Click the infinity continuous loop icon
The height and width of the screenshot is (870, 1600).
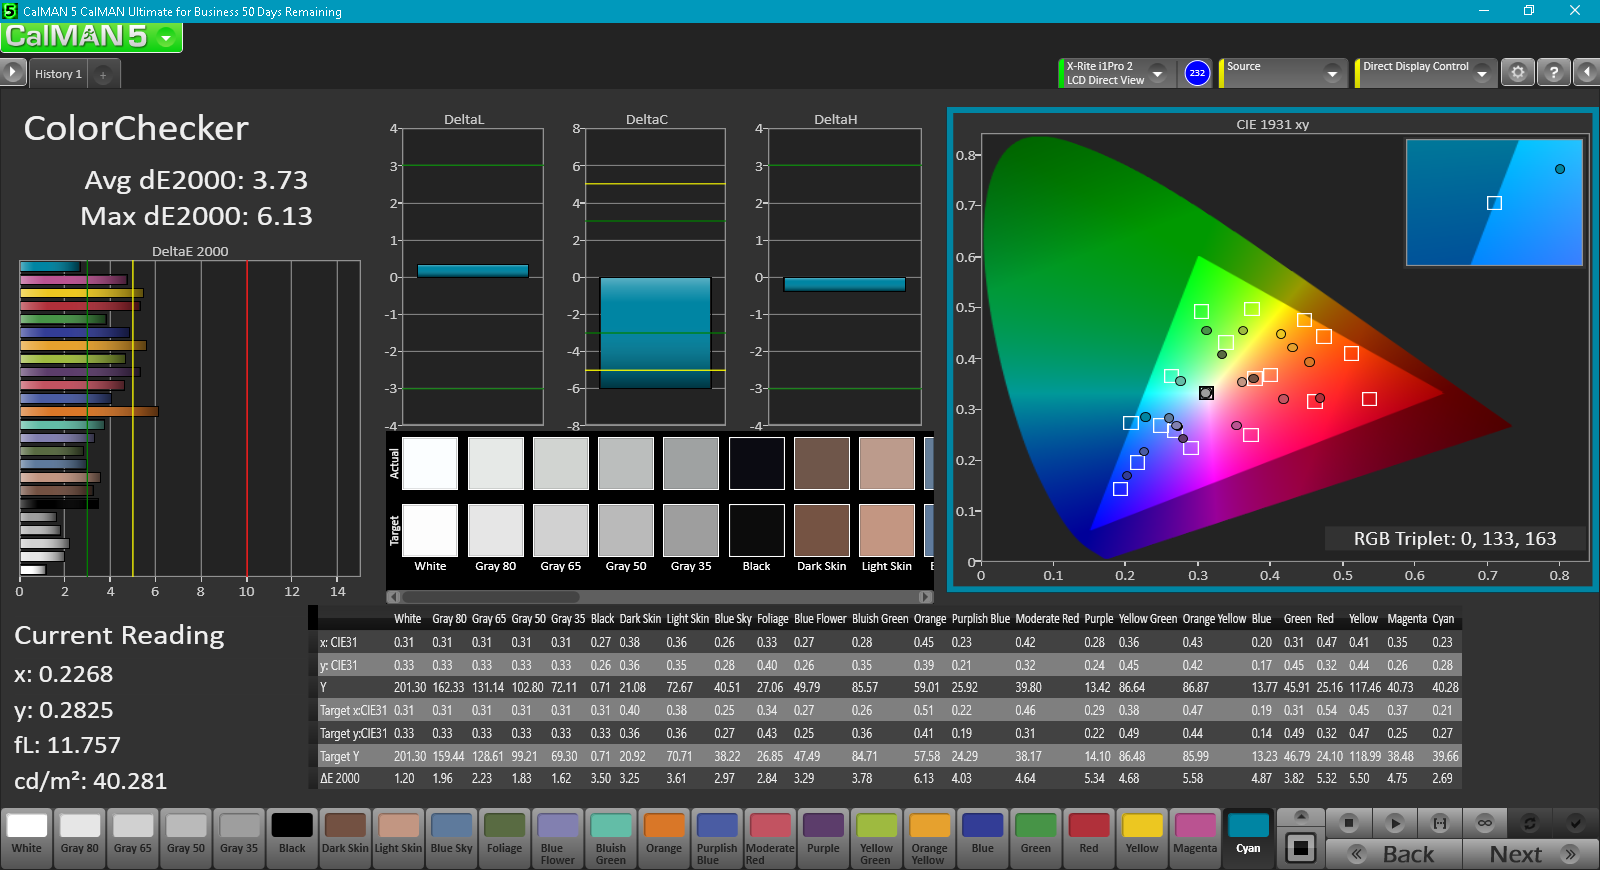(x=1485, y=823)
